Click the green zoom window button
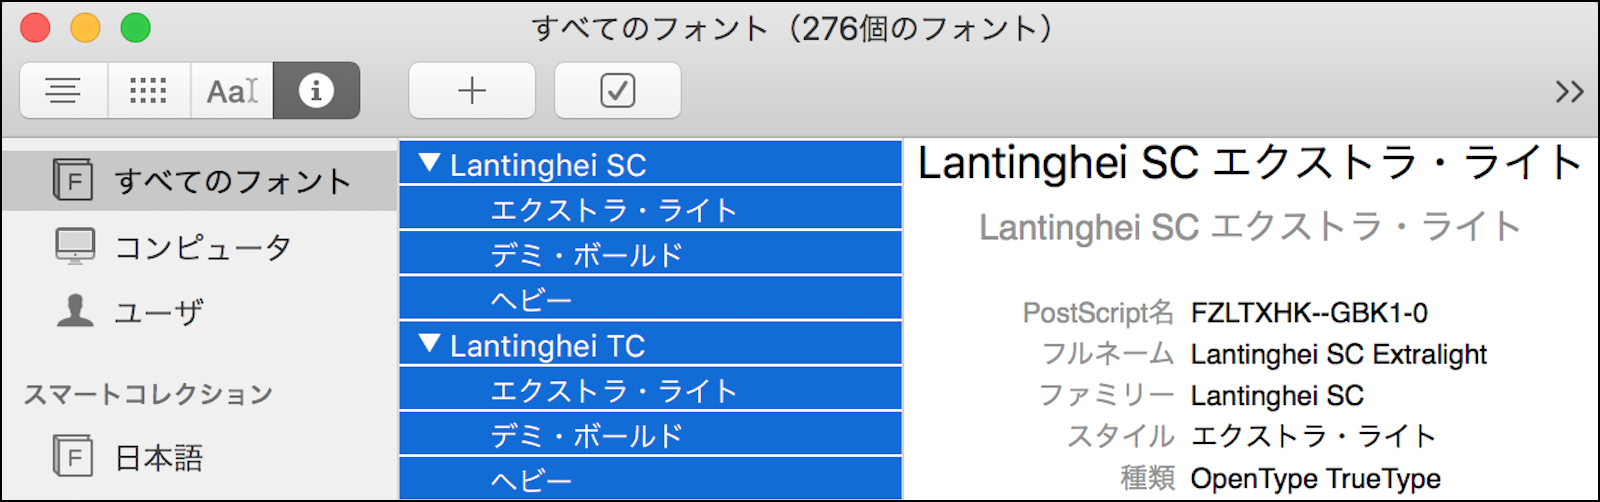 [x=135, y=28]
